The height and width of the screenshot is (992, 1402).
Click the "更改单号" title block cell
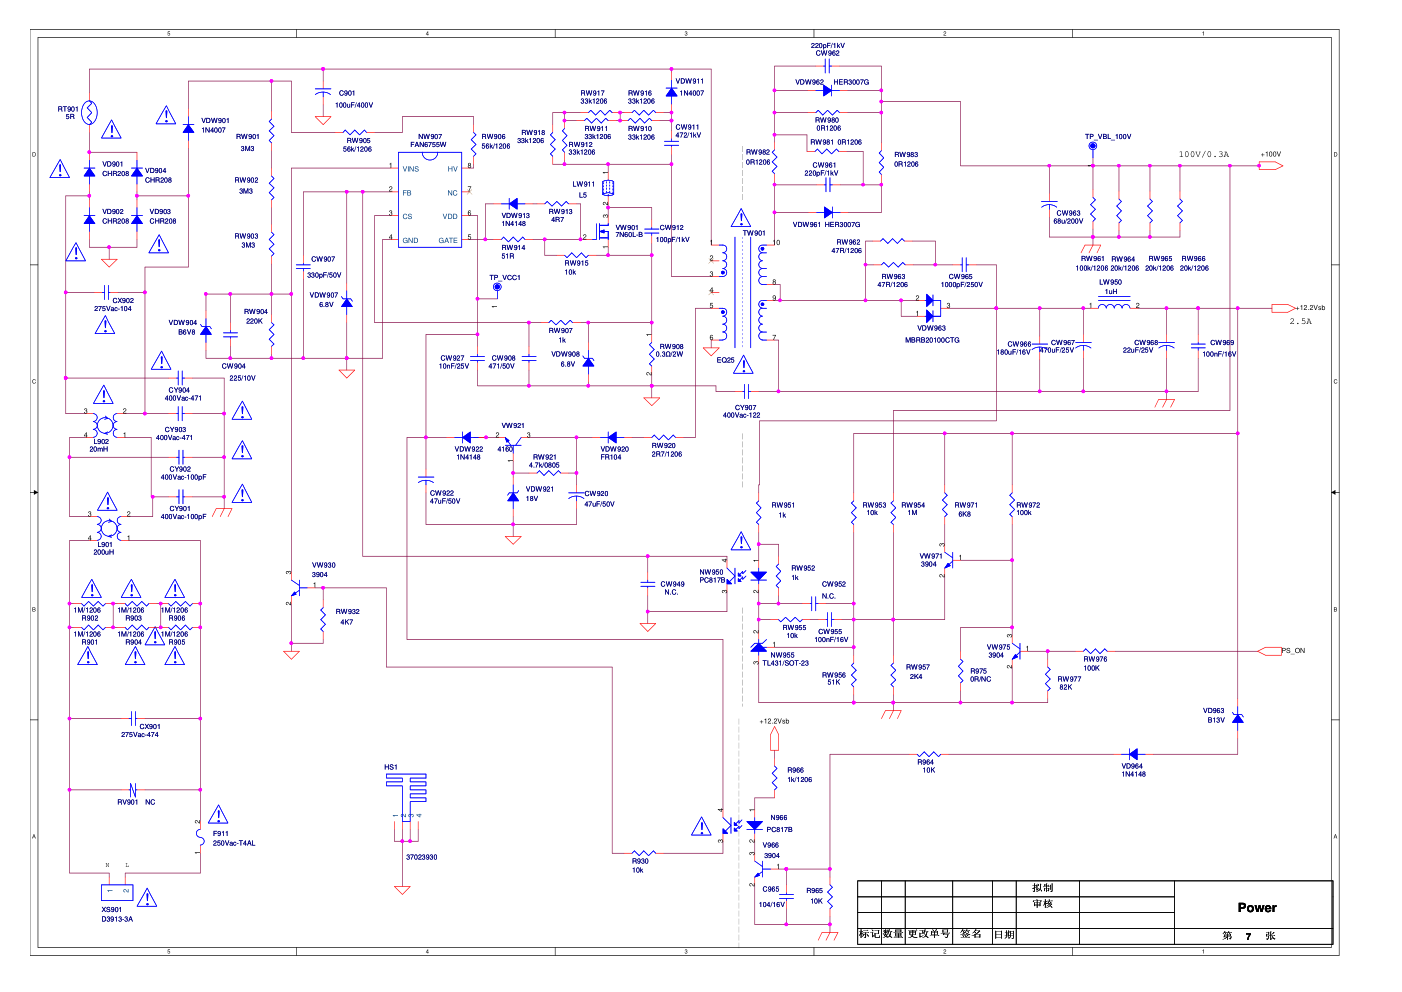[929, 934]
